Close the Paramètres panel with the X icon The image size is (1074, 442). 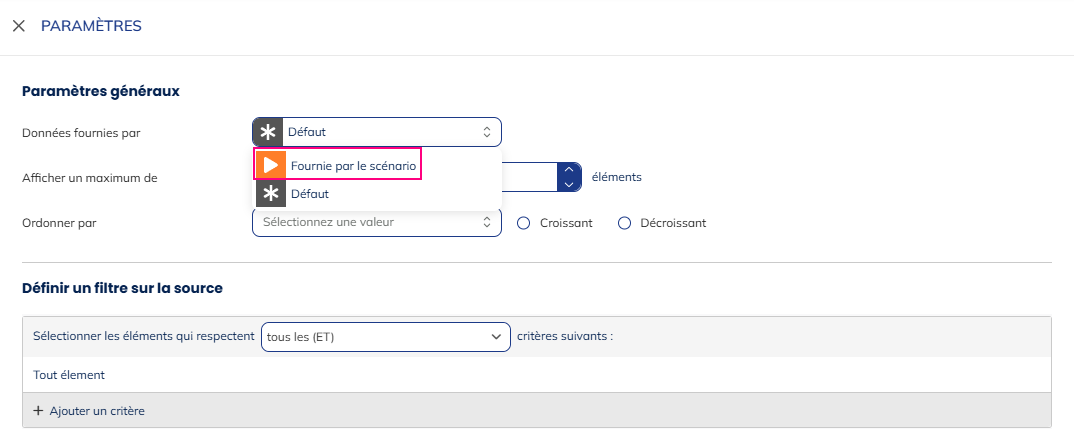tap(18, 26)
